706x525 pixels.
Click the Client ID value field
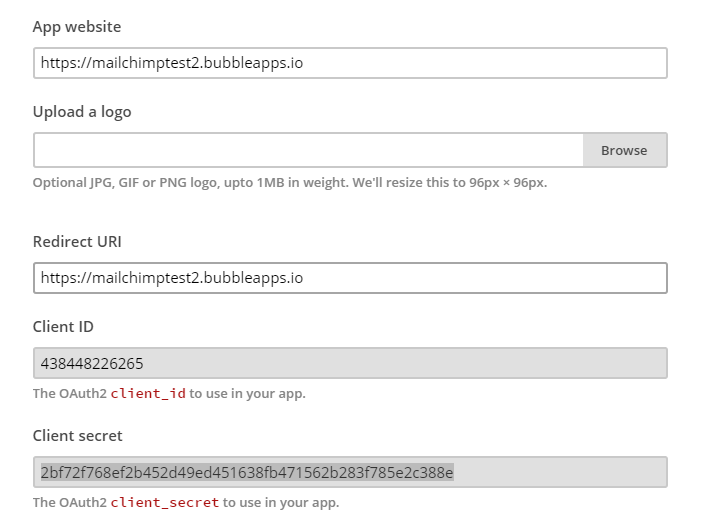[350, 363]
